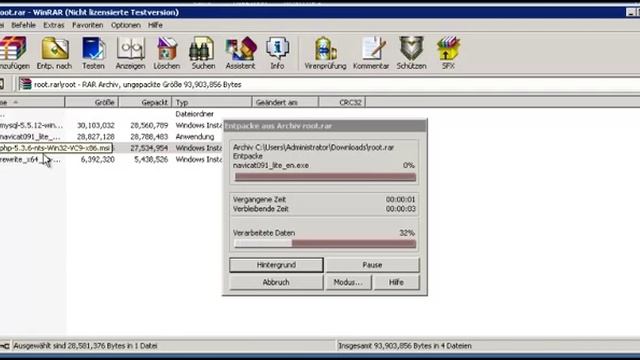
Task: Click the Löschen delete icon
Action: point(167,49)
